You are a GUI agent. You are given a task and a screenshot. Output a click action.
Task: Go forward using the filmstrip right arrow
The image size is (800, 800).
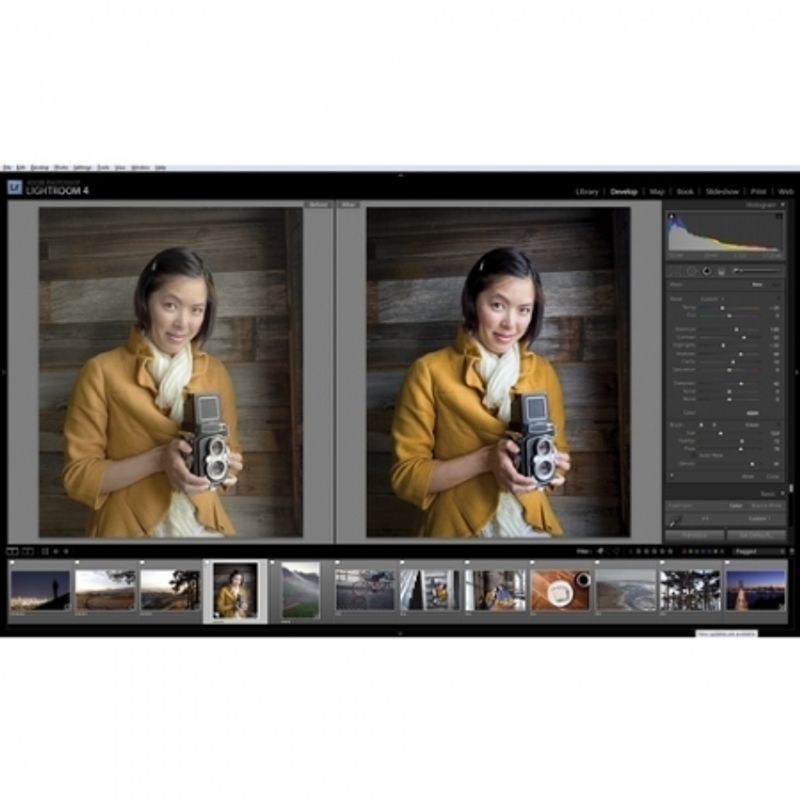66,551
